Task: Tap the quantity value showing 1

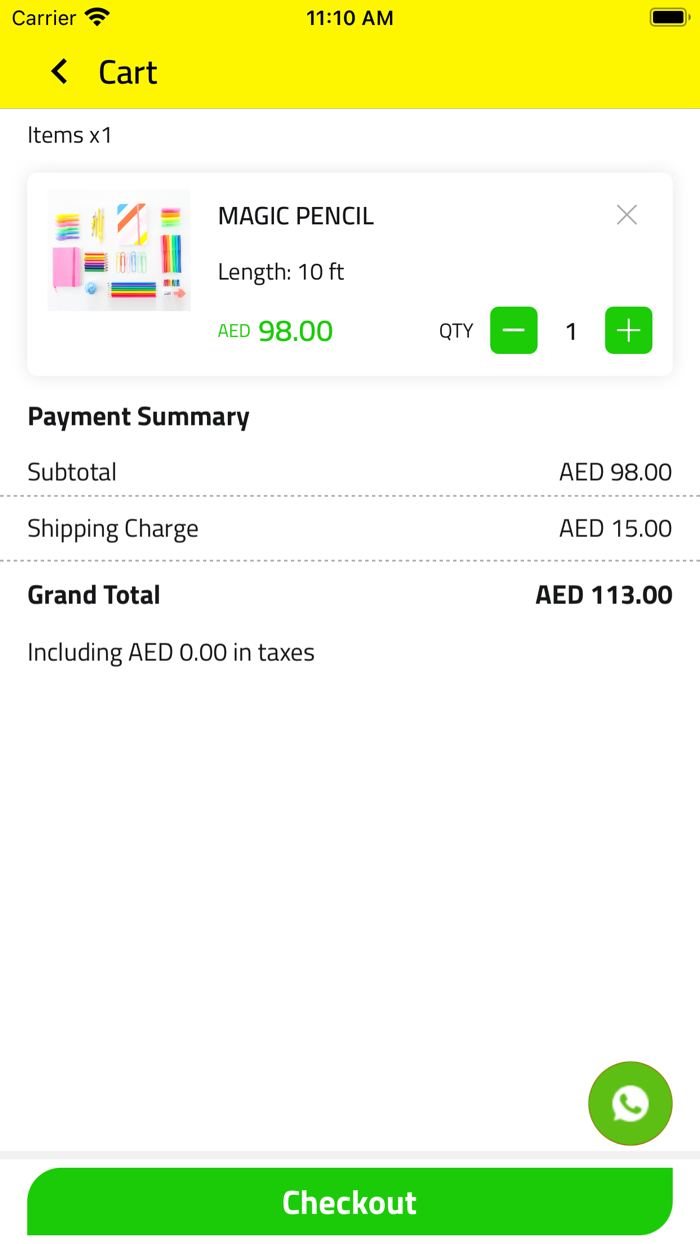Action: point(571,330)
